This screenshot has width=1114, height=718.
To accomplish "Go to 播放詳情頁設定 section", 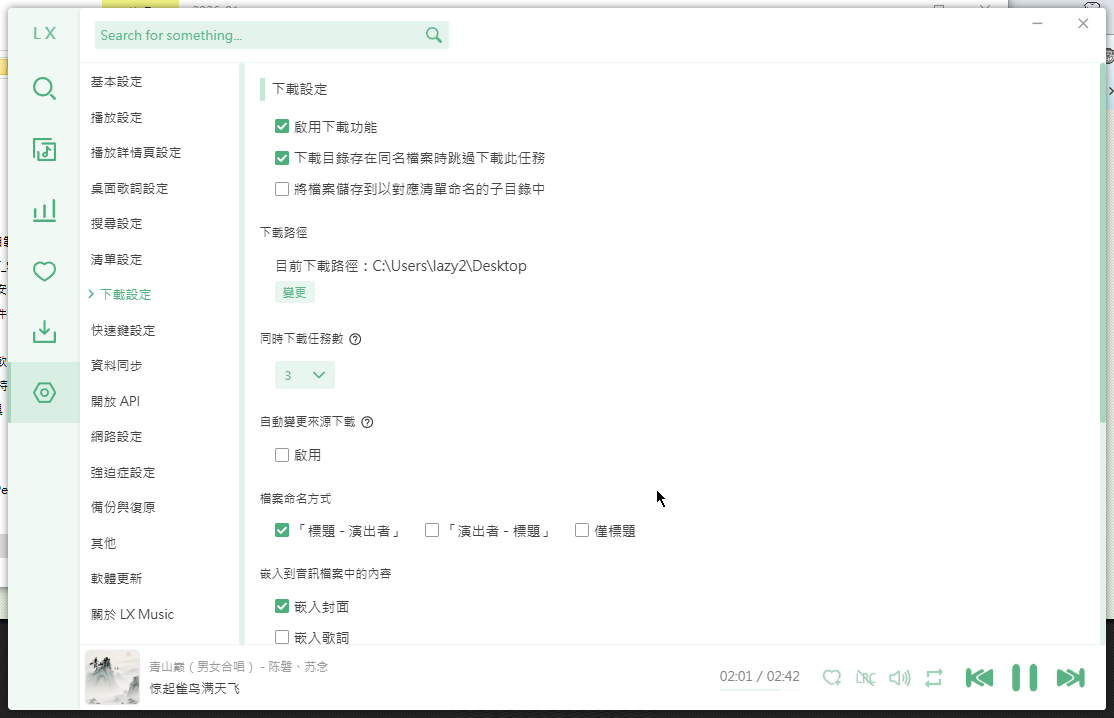I will [x=136, y=153].
